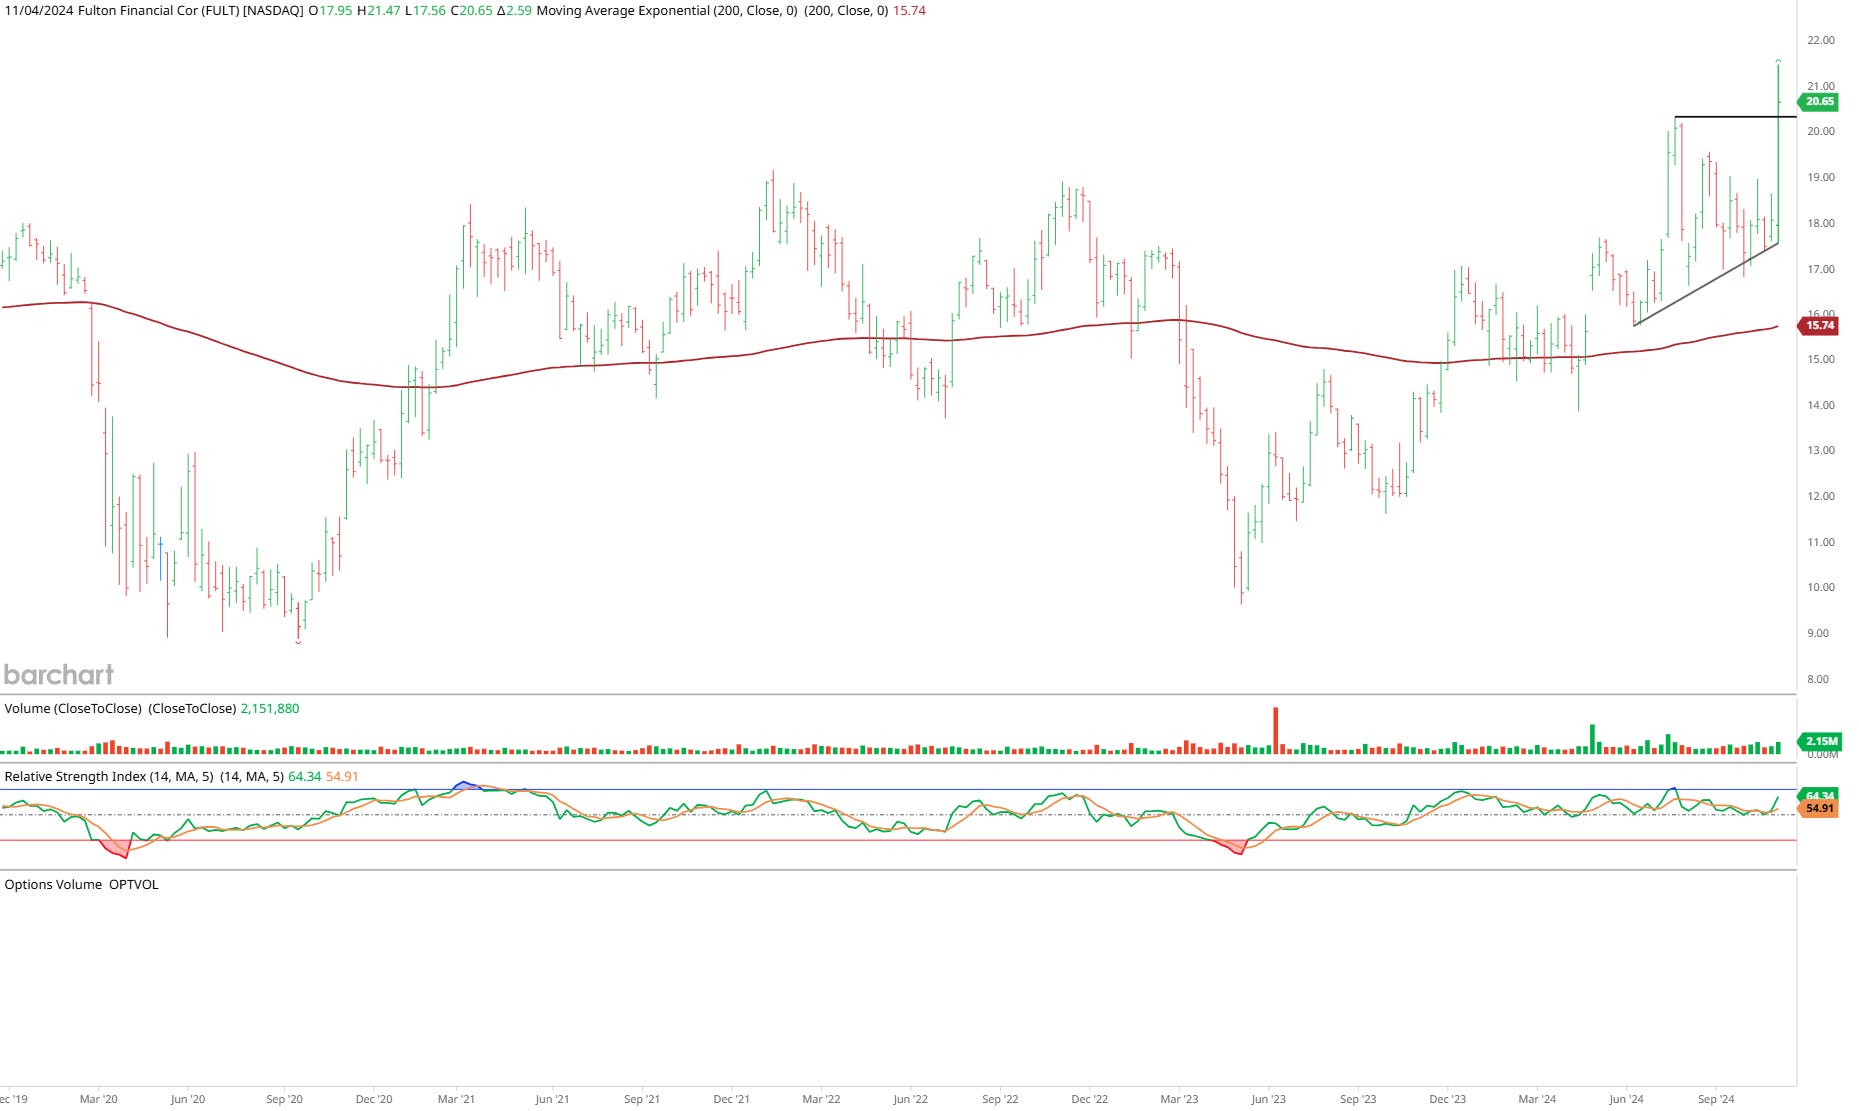Click the dark red 15.74 tag on price axis
1859x1111 pixels.
click(1819, 325)
